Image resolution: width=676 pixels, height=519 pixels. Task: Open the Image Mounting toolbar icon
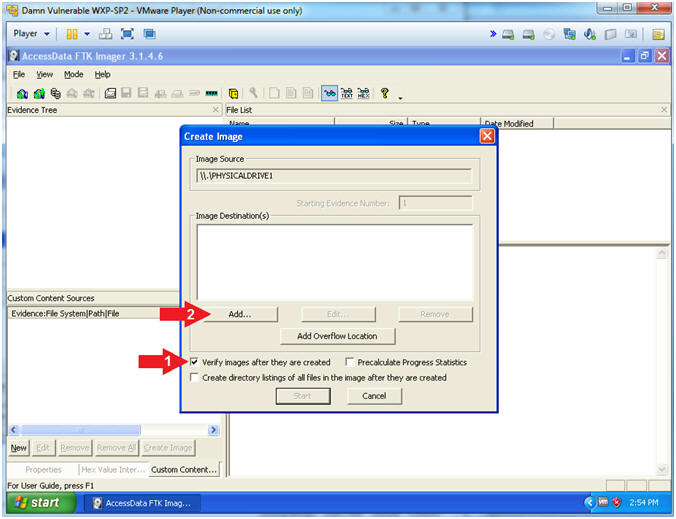[56, 93]
